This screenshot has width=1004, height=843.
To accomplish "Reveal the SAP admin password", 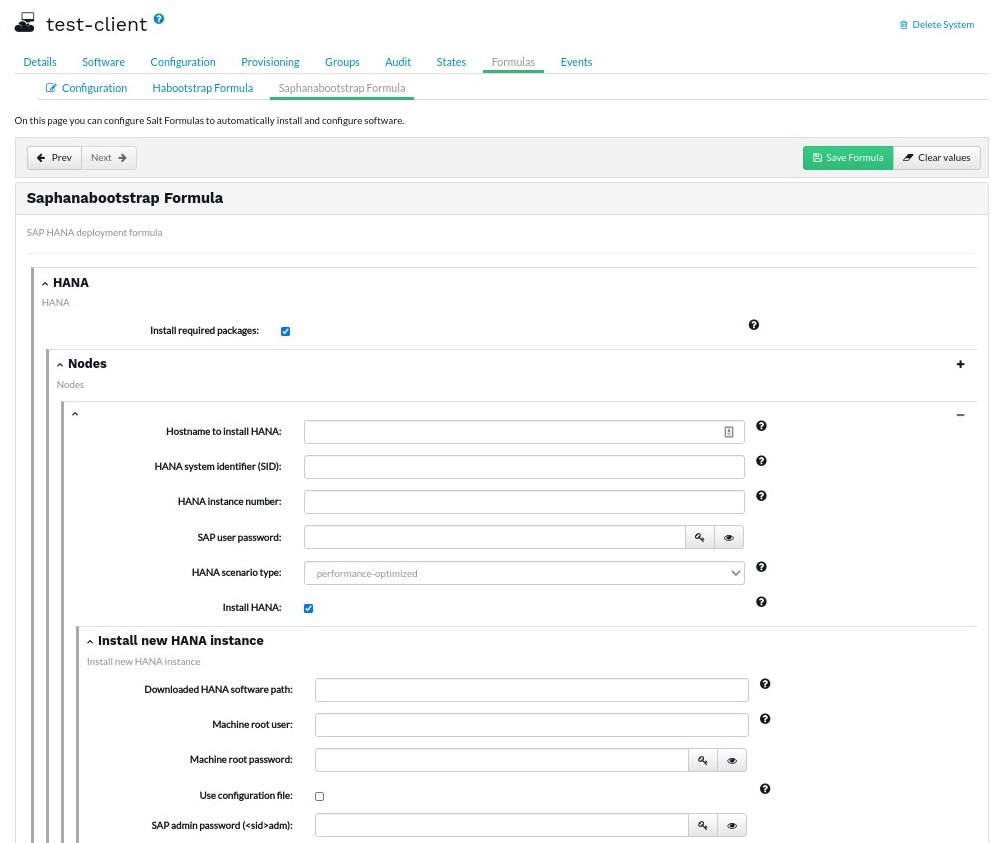I will (x=732, y=825).
